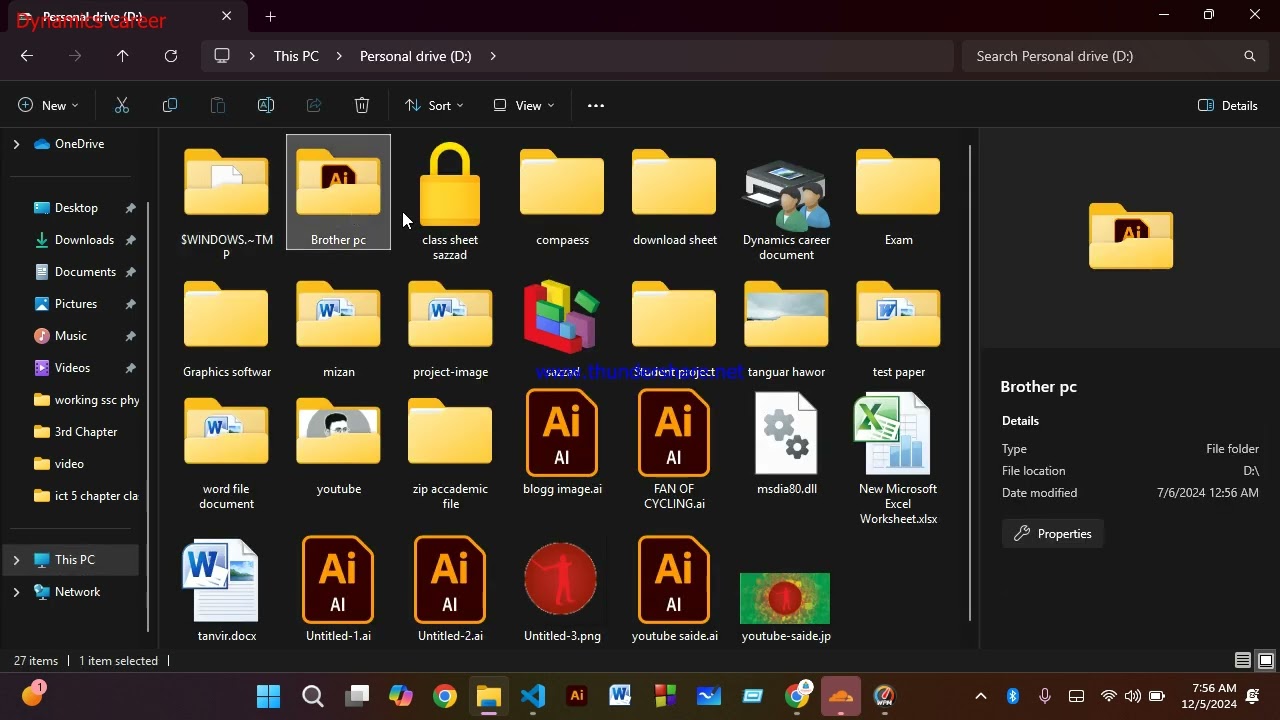
Task: Cut the selected item with scissors icon
Action: [122, 105]
